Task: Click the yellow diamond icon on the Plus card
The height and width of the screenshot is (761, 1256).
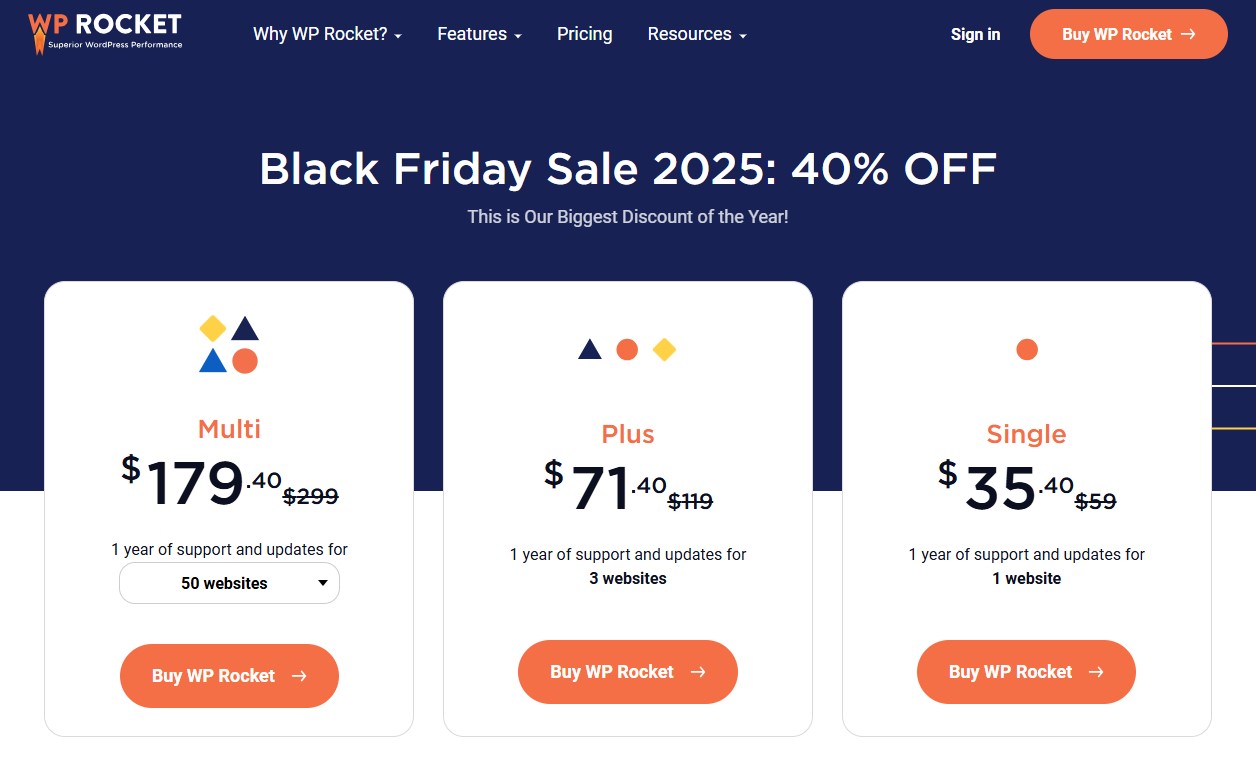Action: [664, 349]
